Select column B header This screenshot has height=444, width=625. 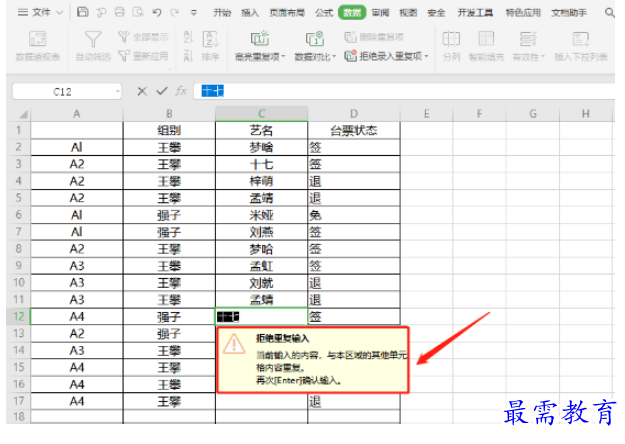point(169,114)
